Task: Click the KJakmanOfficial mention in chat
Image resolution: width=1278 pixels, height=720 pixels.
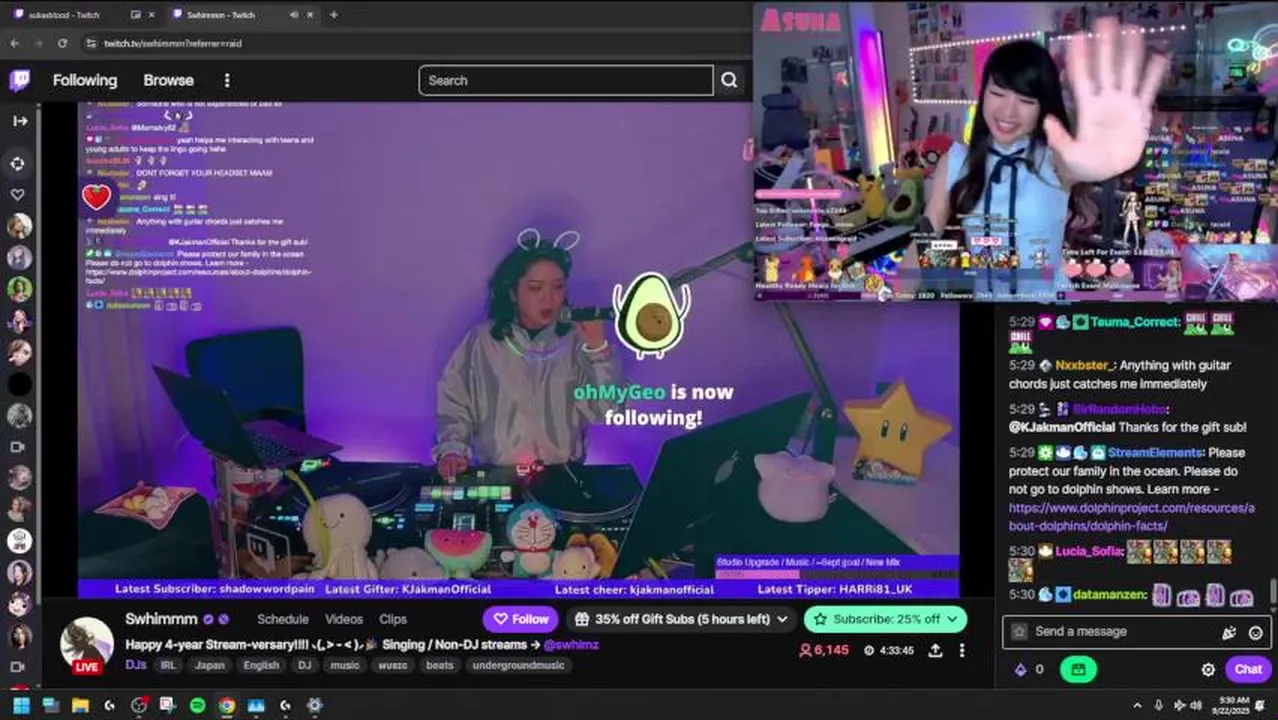Action: click(1061, 427)
